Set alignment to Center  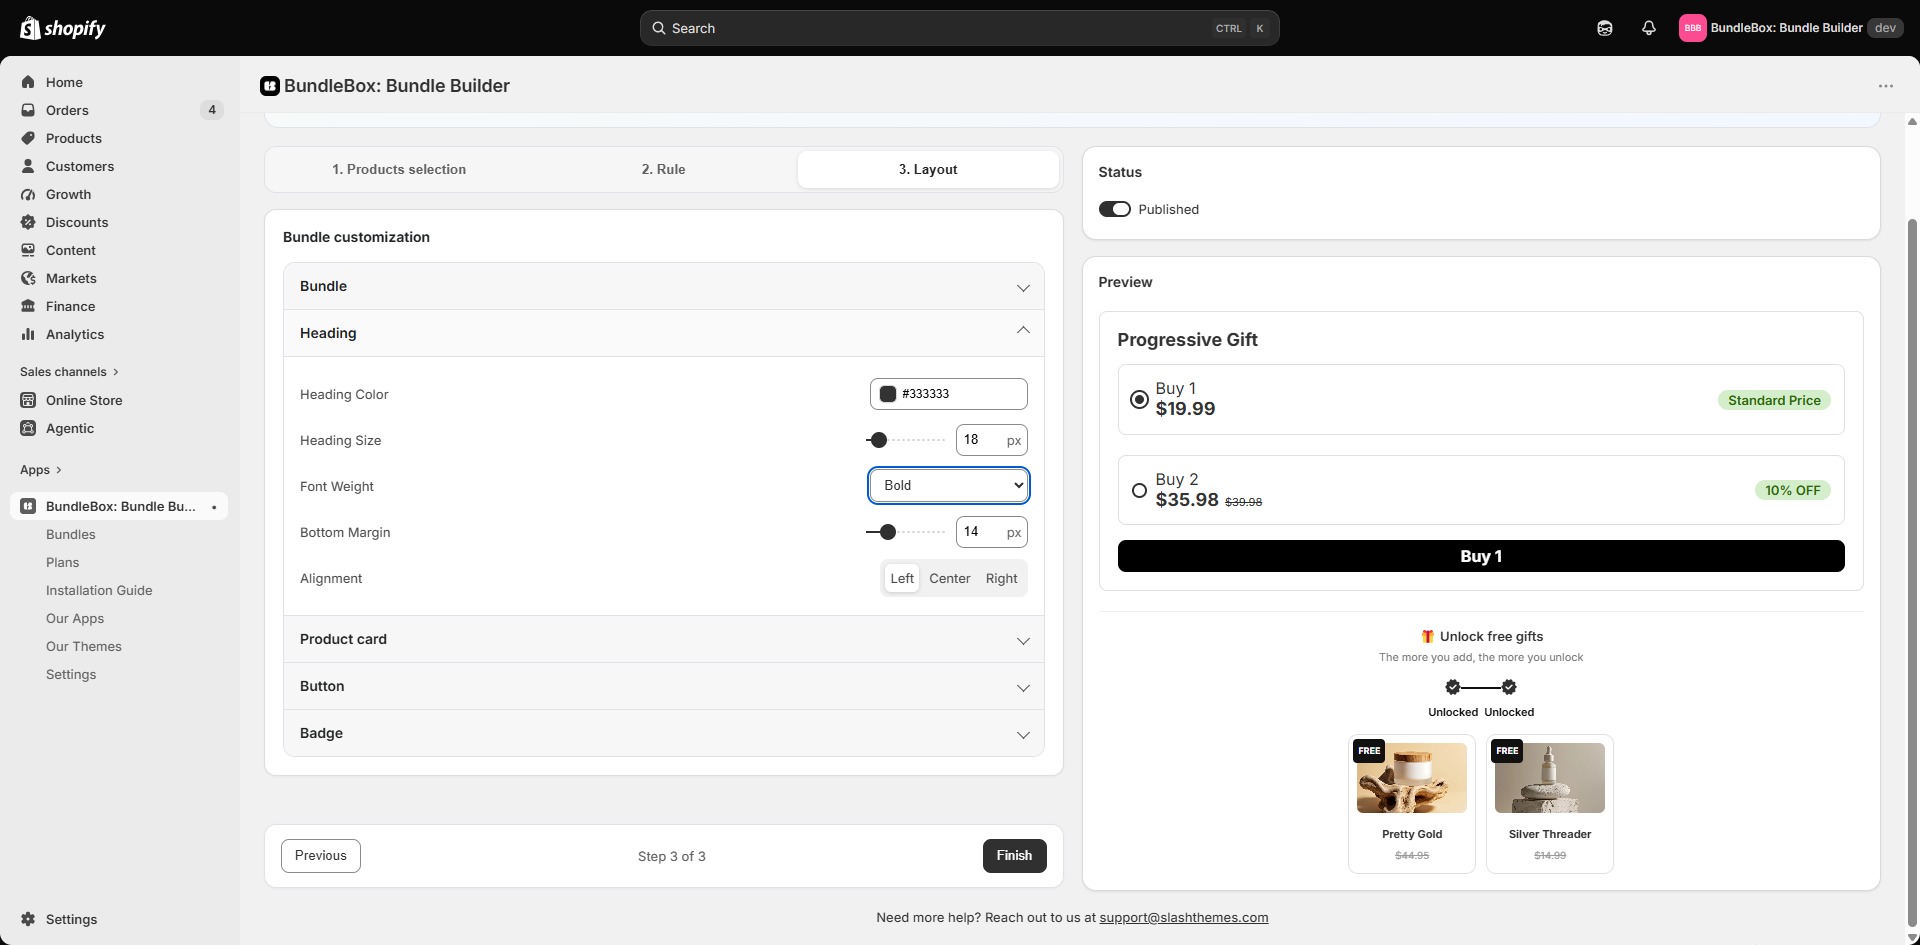coord(950,578)
